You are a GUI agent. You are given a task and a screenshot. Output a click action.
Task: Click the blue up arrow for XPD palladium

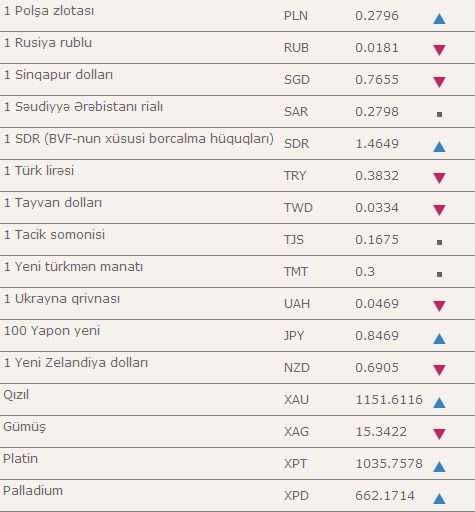[439, 499]
